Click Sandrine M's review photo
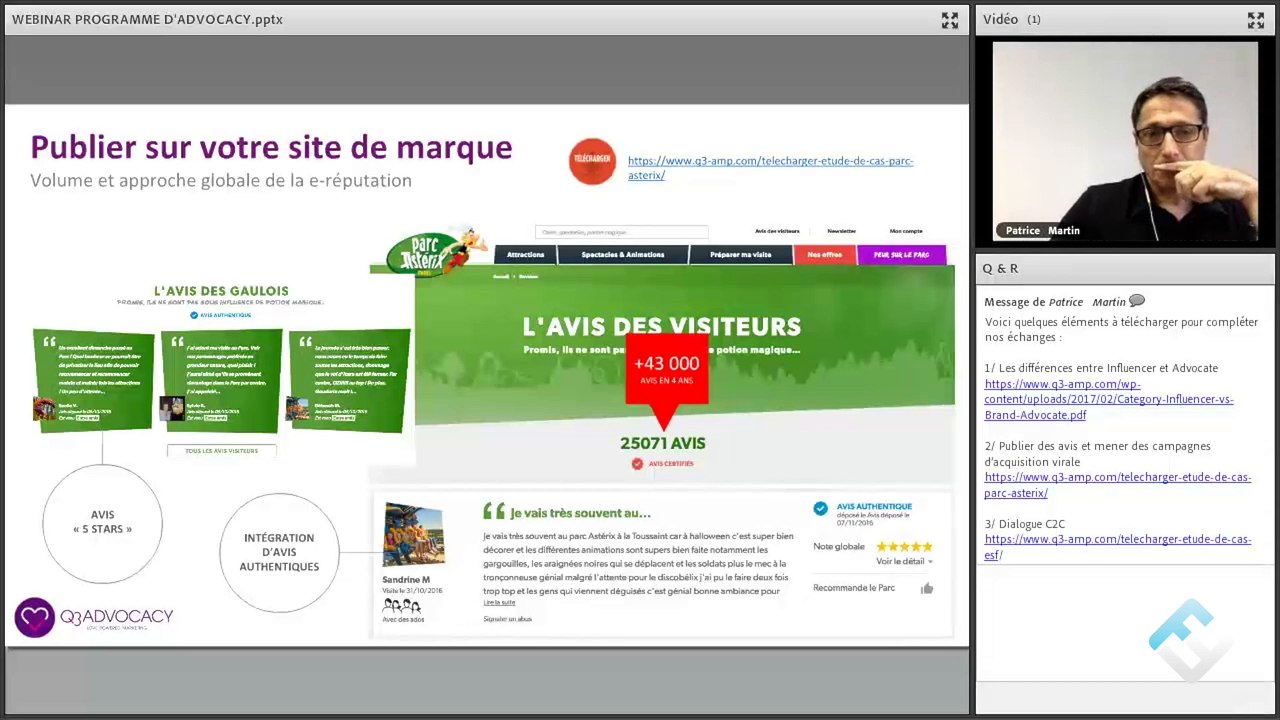Screen dimensions: 1280x720 413,535
